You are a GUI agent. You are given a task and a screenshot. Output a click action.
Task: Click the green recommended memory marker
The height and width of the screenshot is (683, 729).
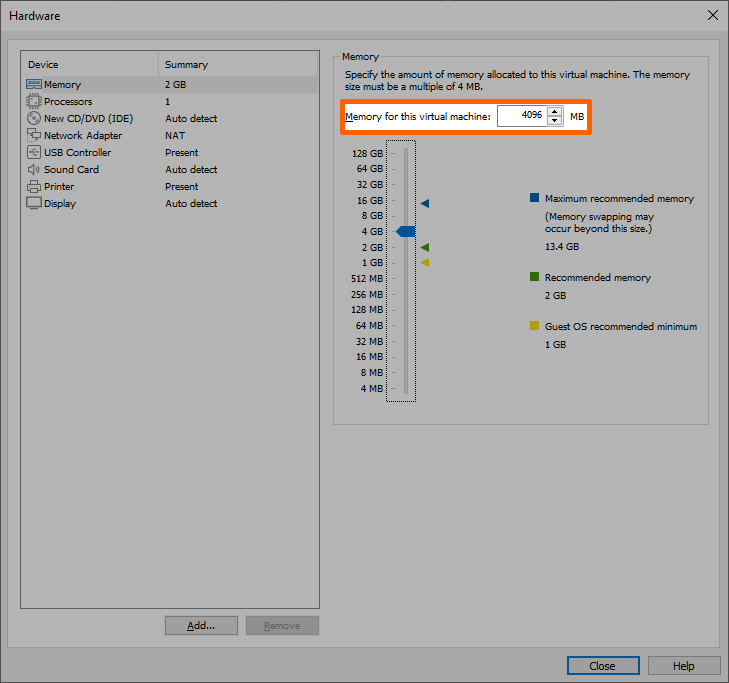[x=425, y=247]
